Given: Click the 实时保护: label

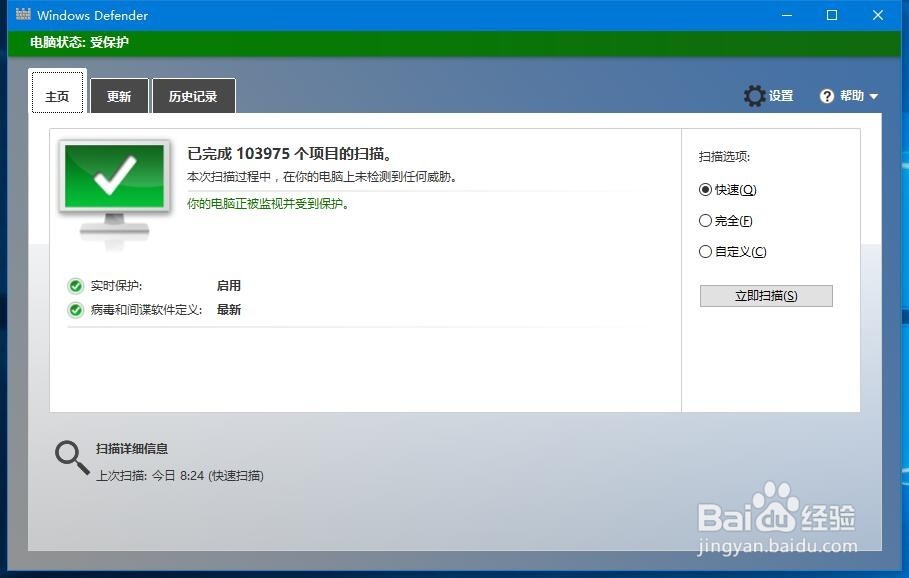Looking at the screenshot, I should [x=117, y=286].
